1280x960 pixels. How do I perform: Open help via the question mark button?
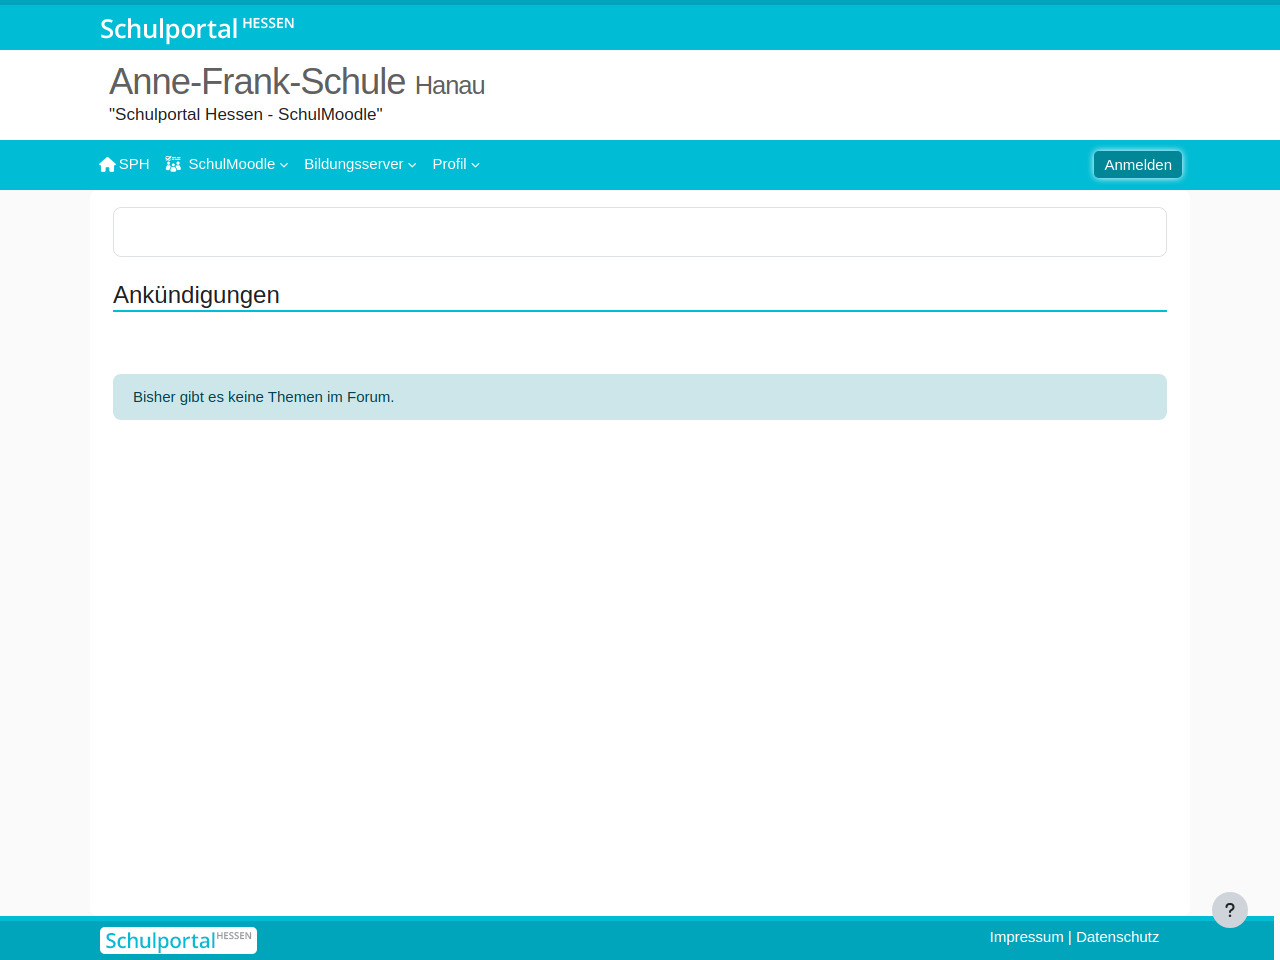[1229, 910]
